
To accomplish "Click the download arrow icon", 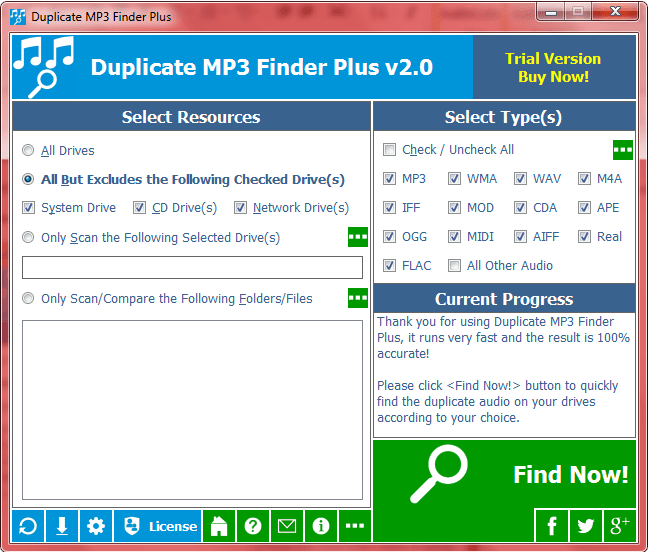I will coord(62,526).
